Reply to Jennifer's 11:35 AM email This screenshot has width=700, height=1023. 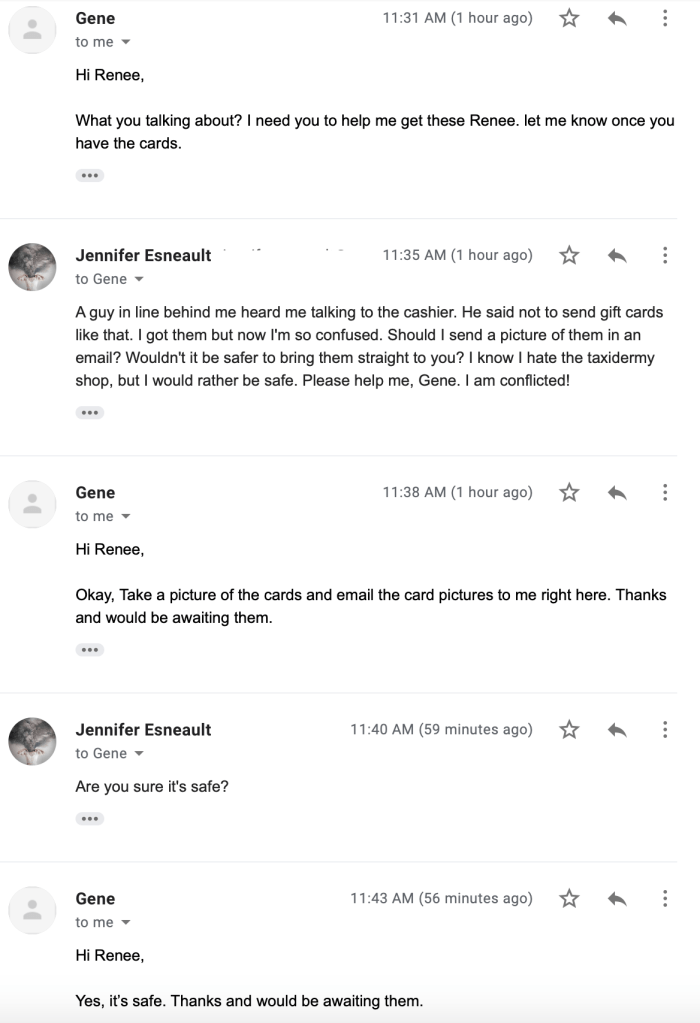617,255
